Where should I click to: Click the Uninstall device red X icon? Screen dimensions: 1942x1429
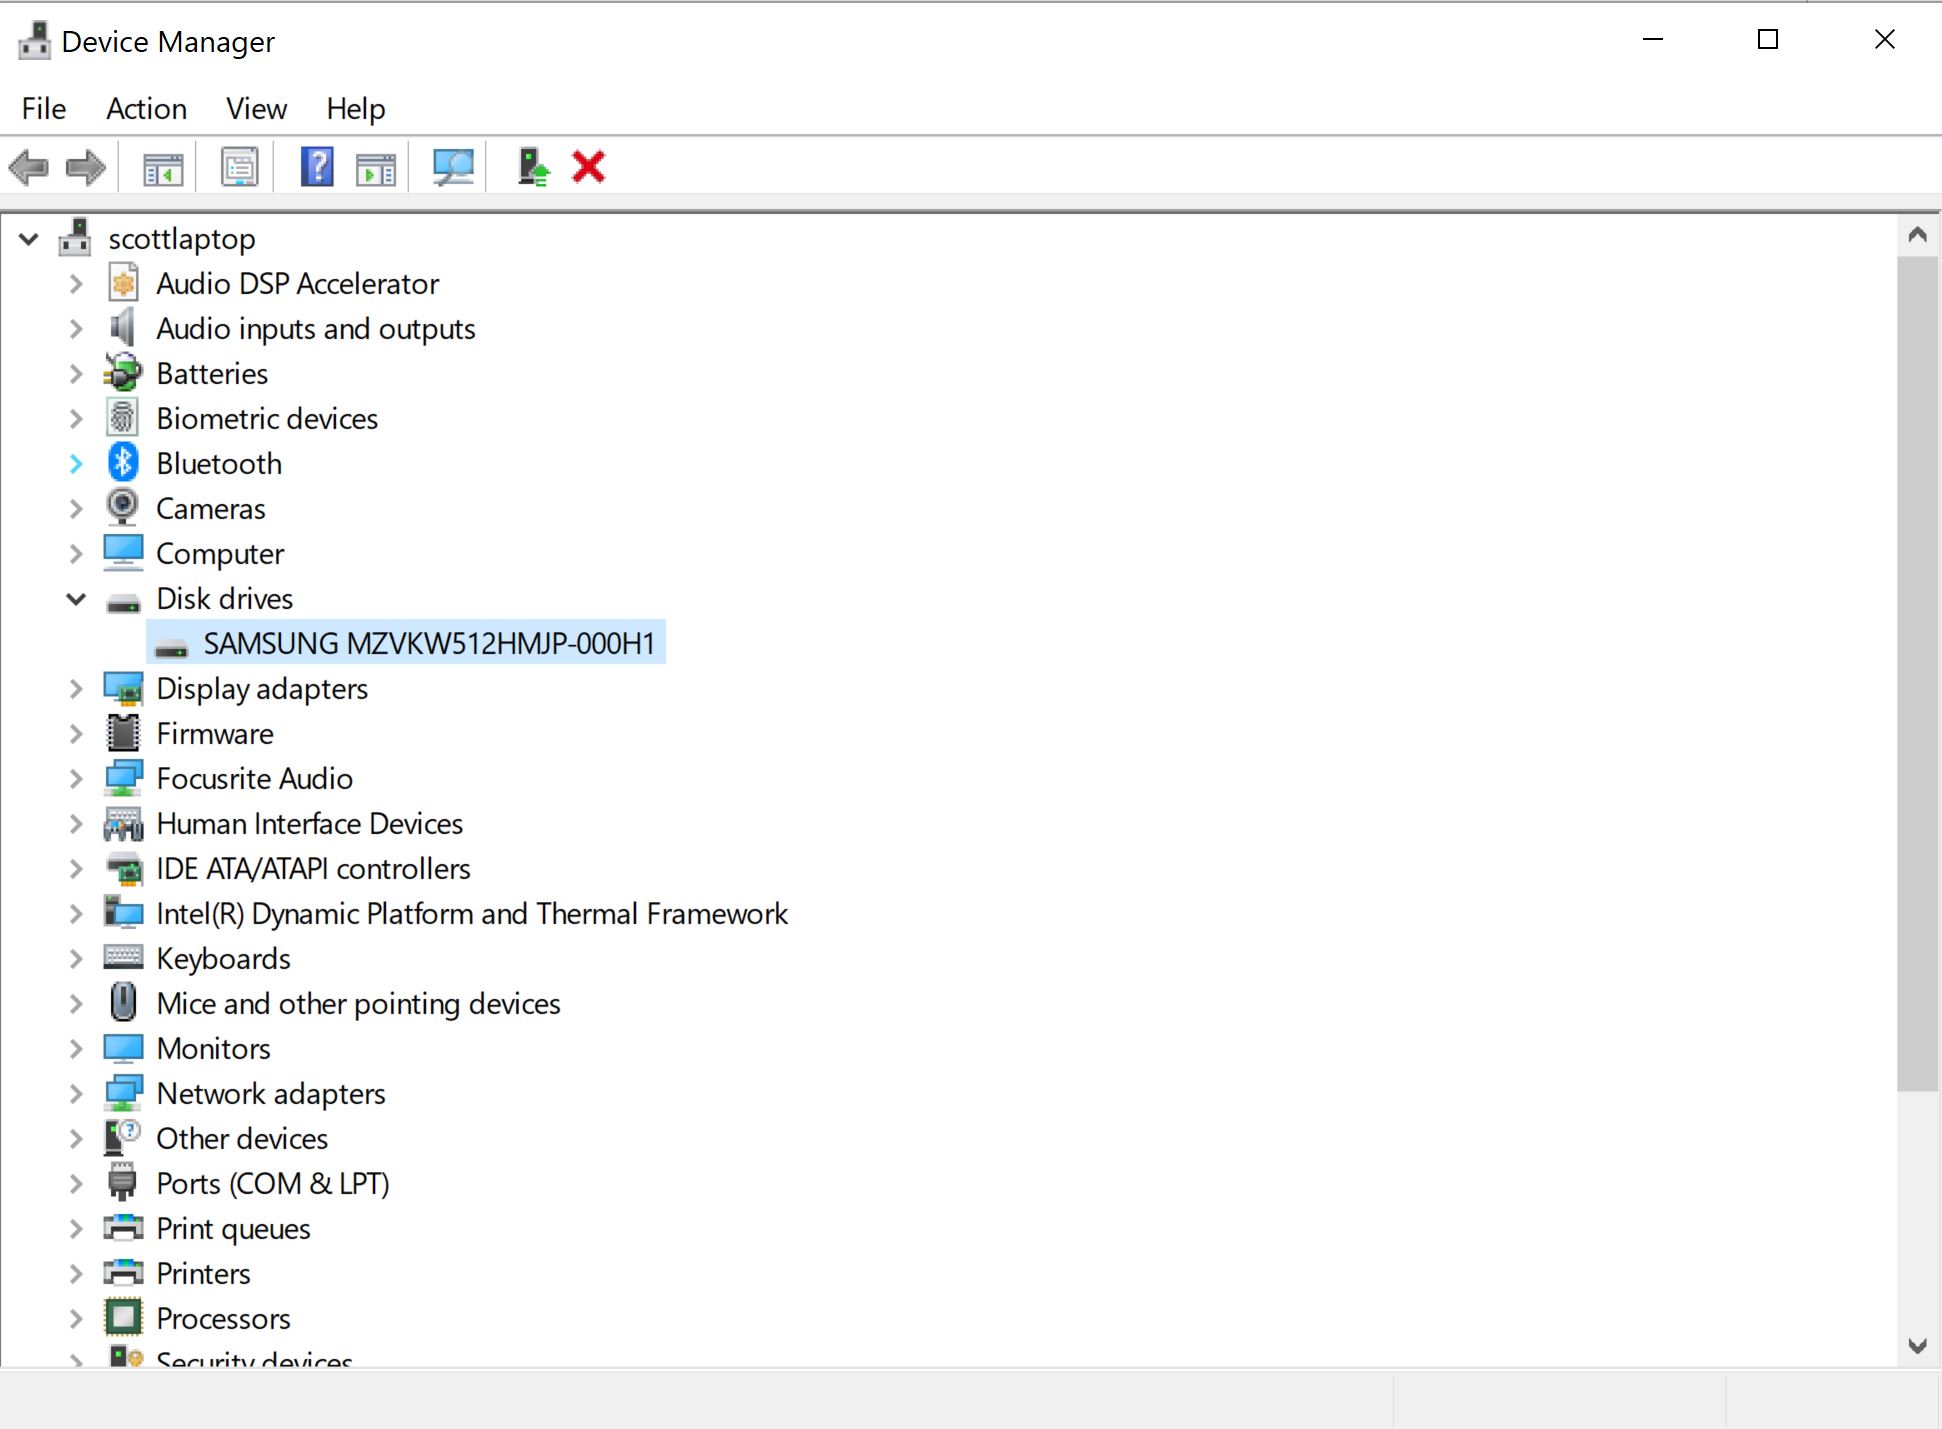click(588, 166)
